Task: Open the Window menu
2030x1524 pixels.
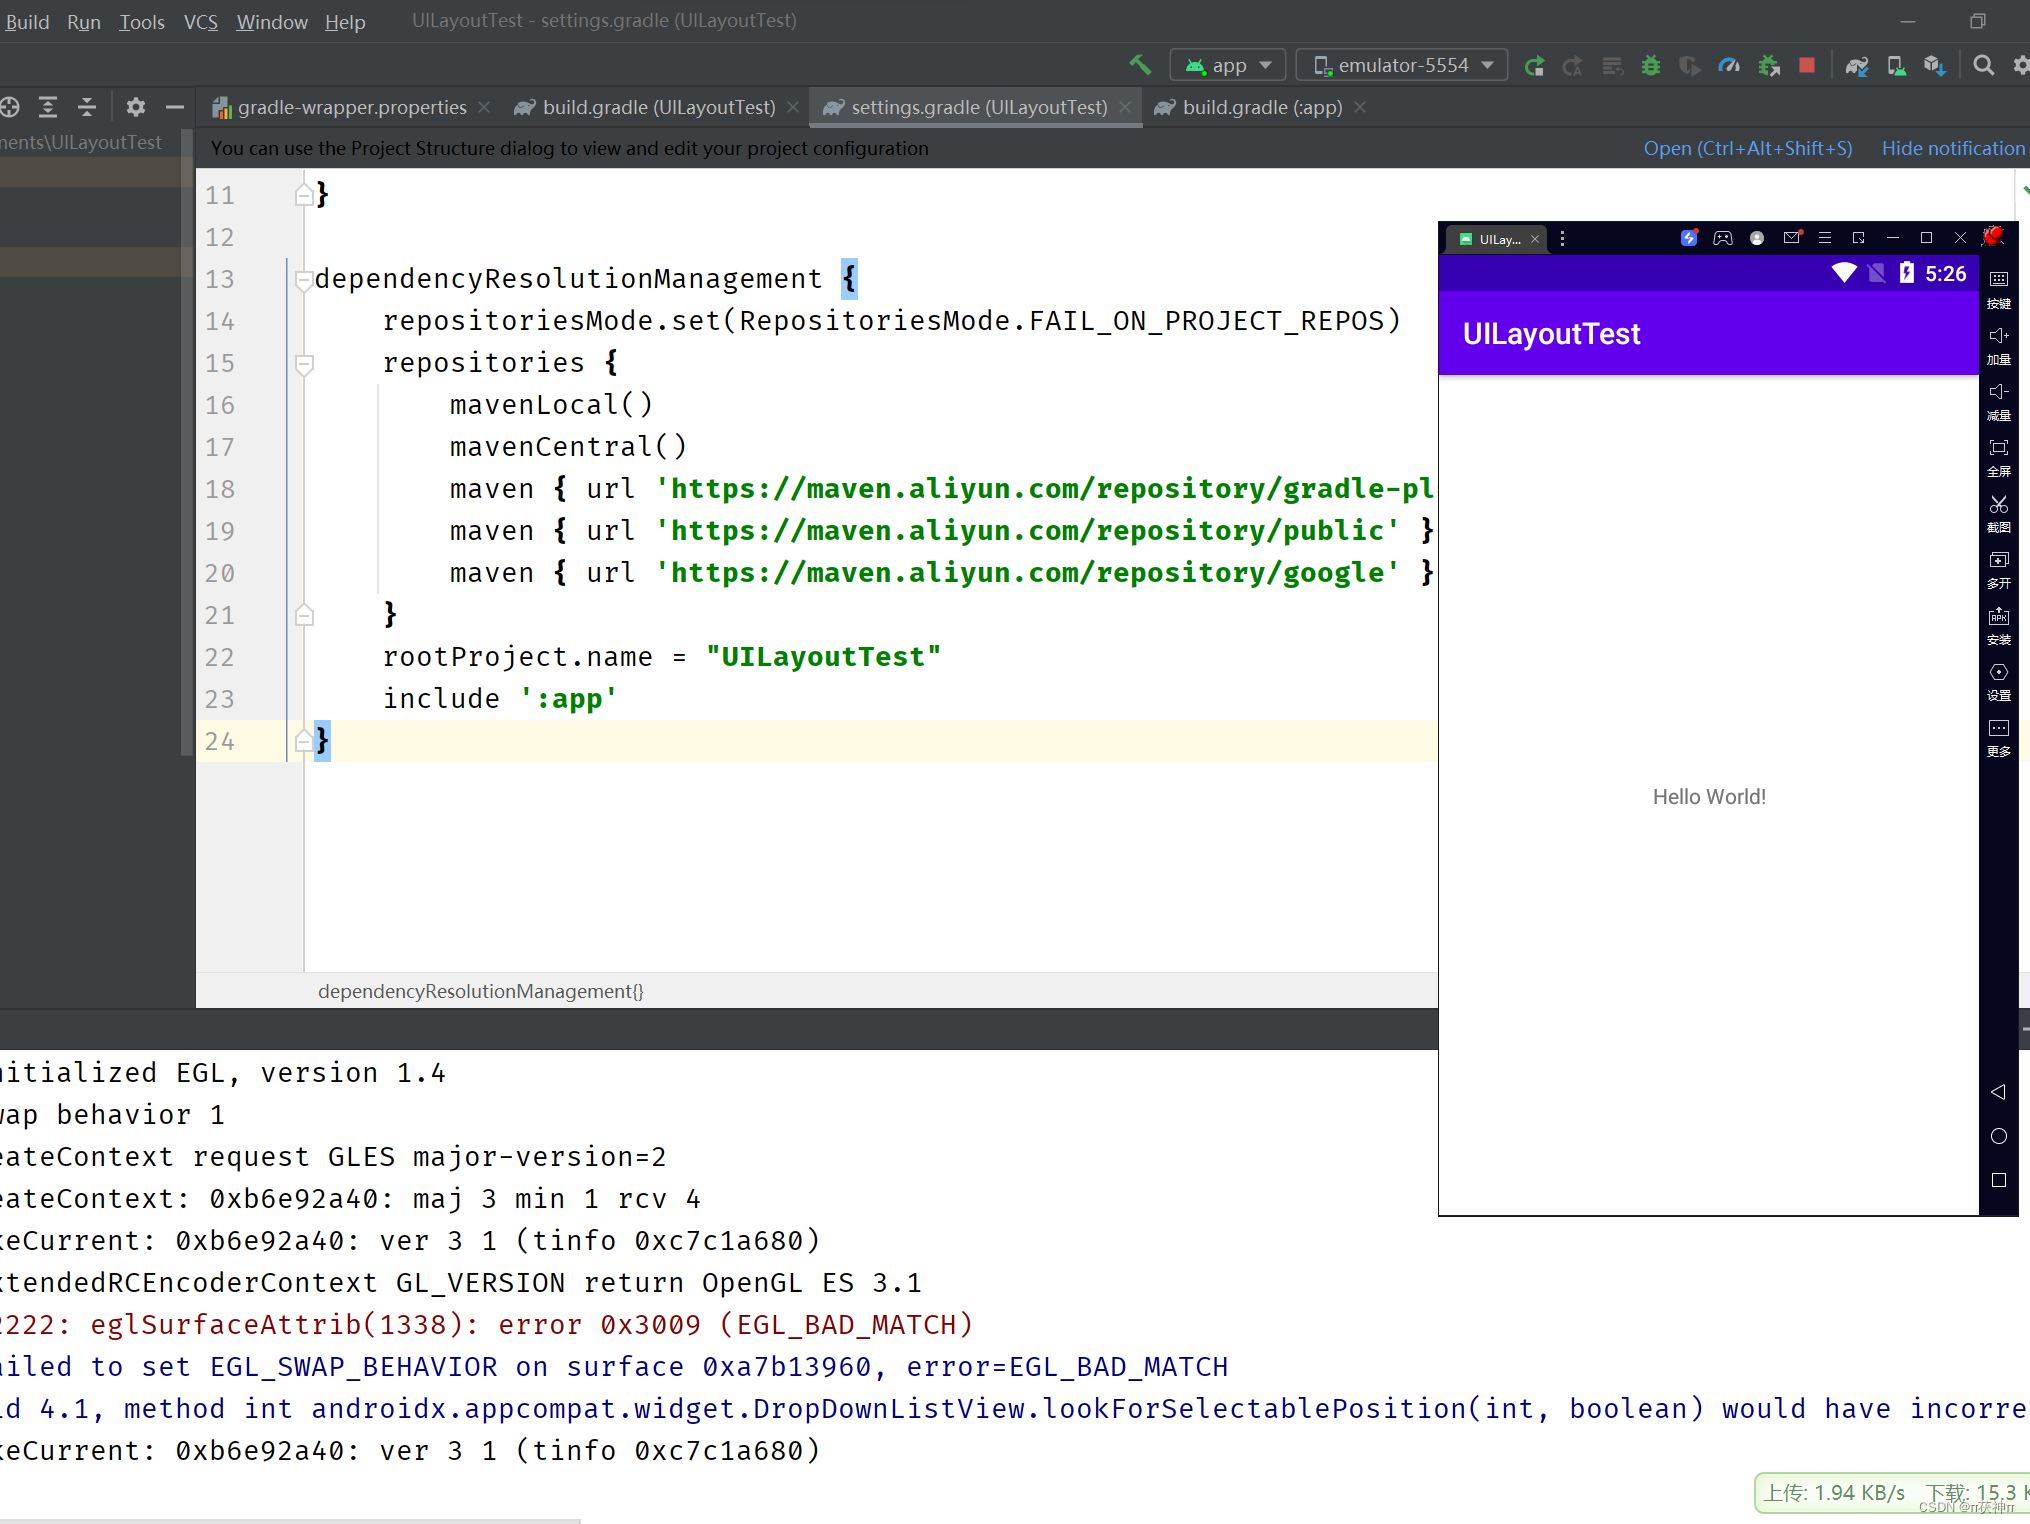Action: click(272, 21)
